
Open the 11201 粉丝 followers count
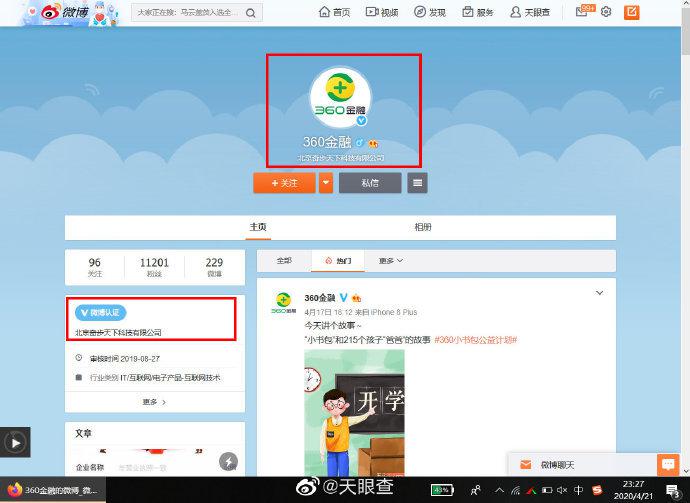pos(154,267)
